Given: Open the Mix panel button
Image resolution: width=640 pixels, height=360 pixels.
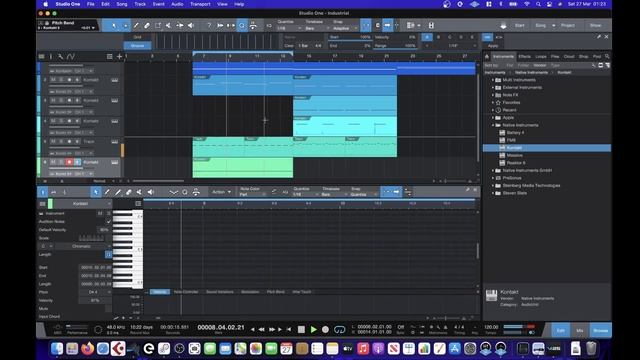Looking at the screenshot, I should coord(580,330).
